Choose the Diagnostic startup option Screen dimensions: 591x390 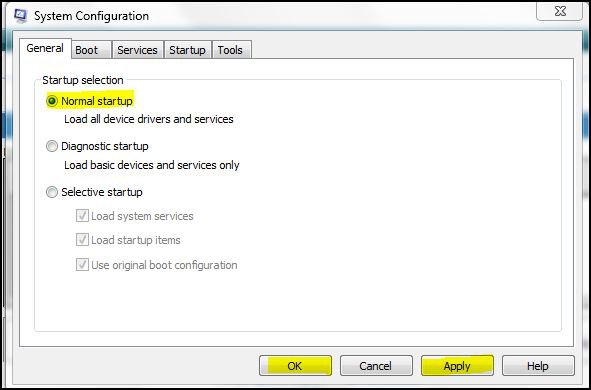(x=52, y=146)
